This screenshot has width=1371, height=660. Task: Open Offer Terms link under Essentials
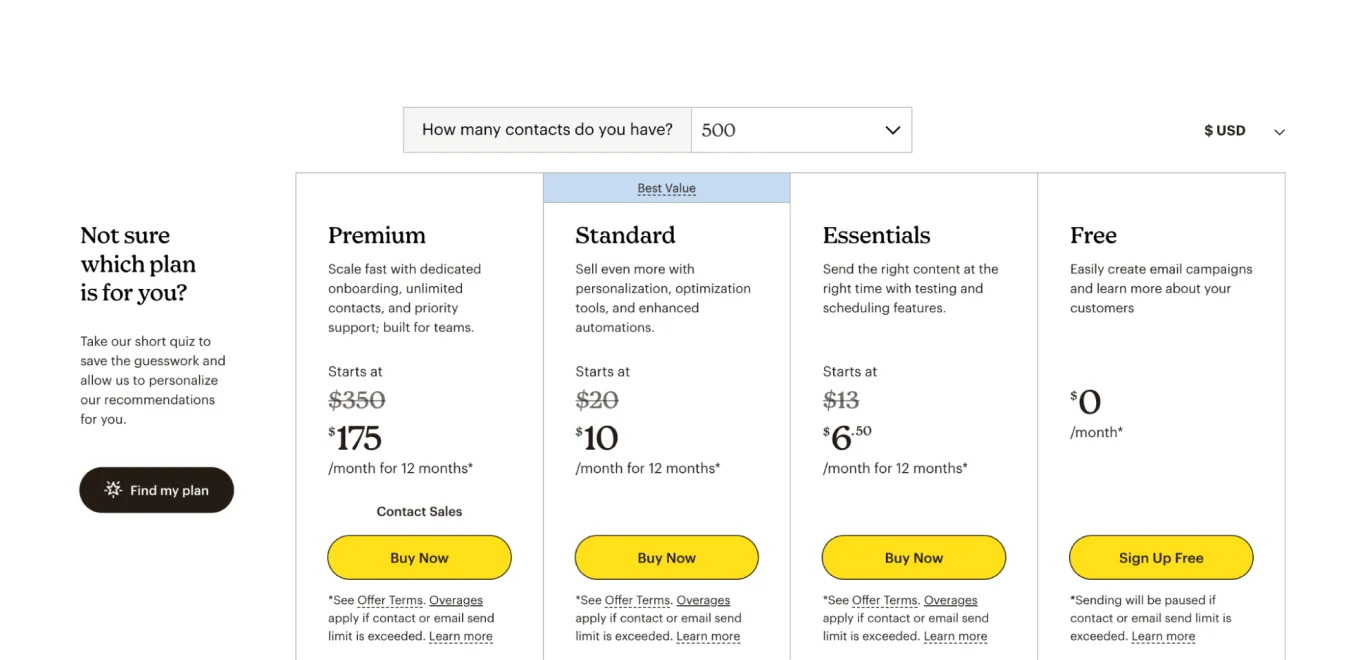pos(884,600)
